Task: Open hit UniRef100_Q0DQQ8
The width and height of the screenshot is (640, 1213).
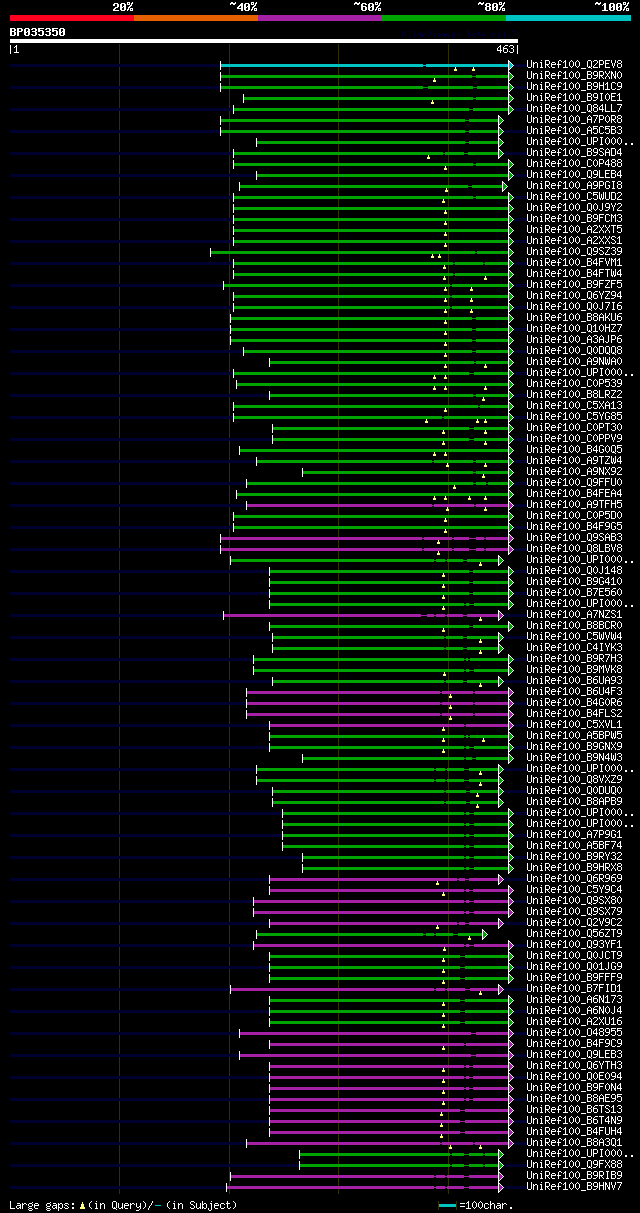Action: pyautogui.click(x=574, y=351)
